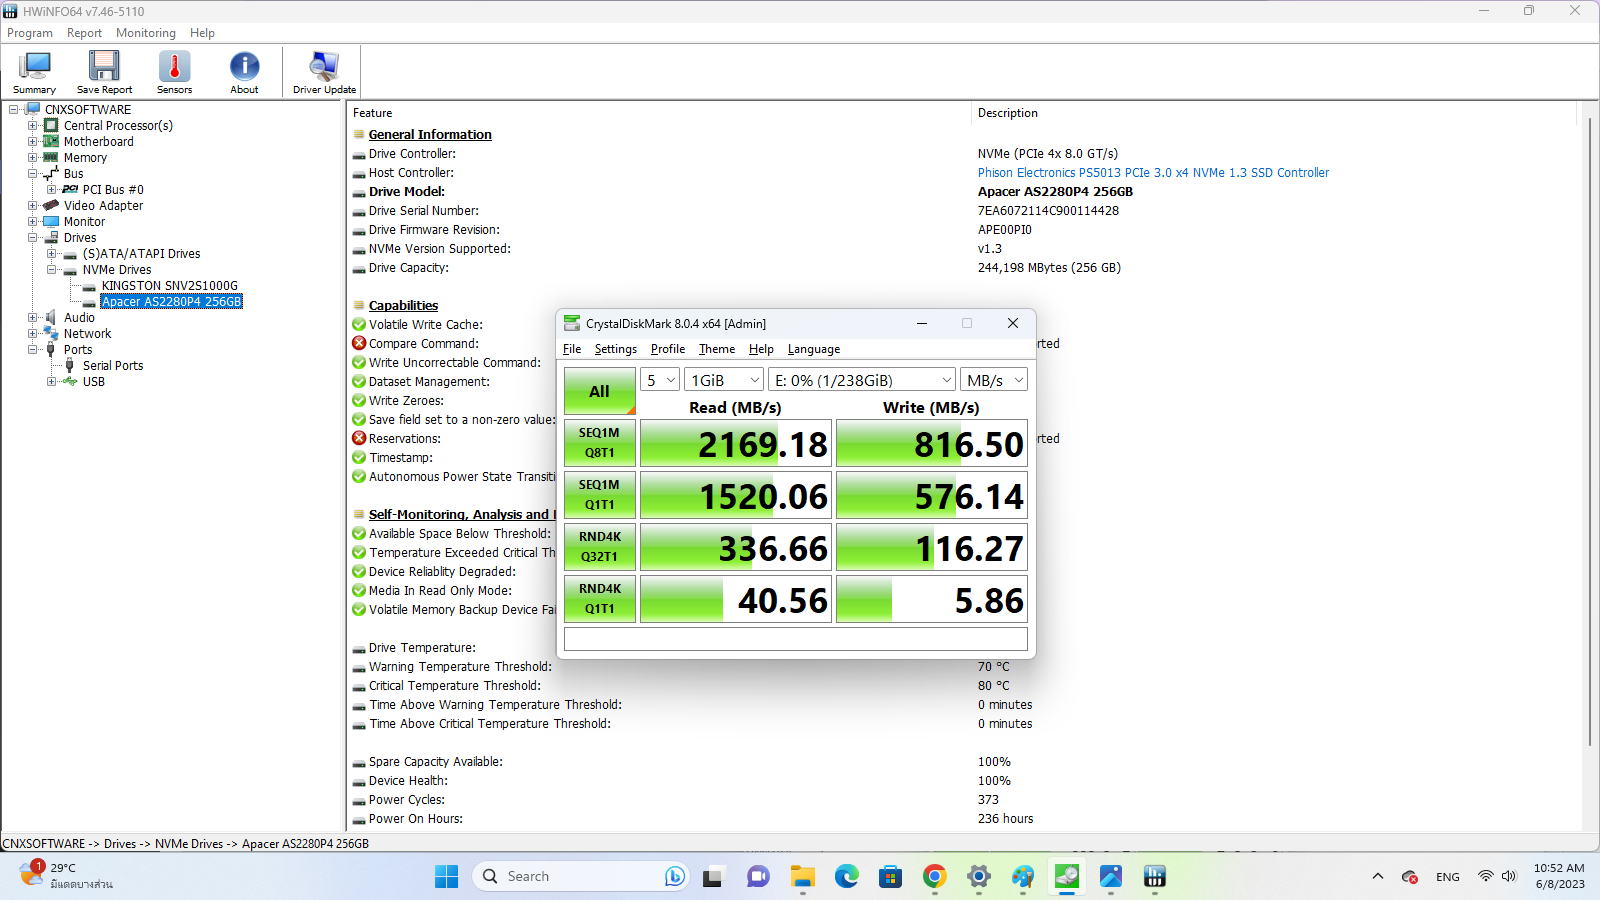Select Audio in device tree

coord(79,318)
